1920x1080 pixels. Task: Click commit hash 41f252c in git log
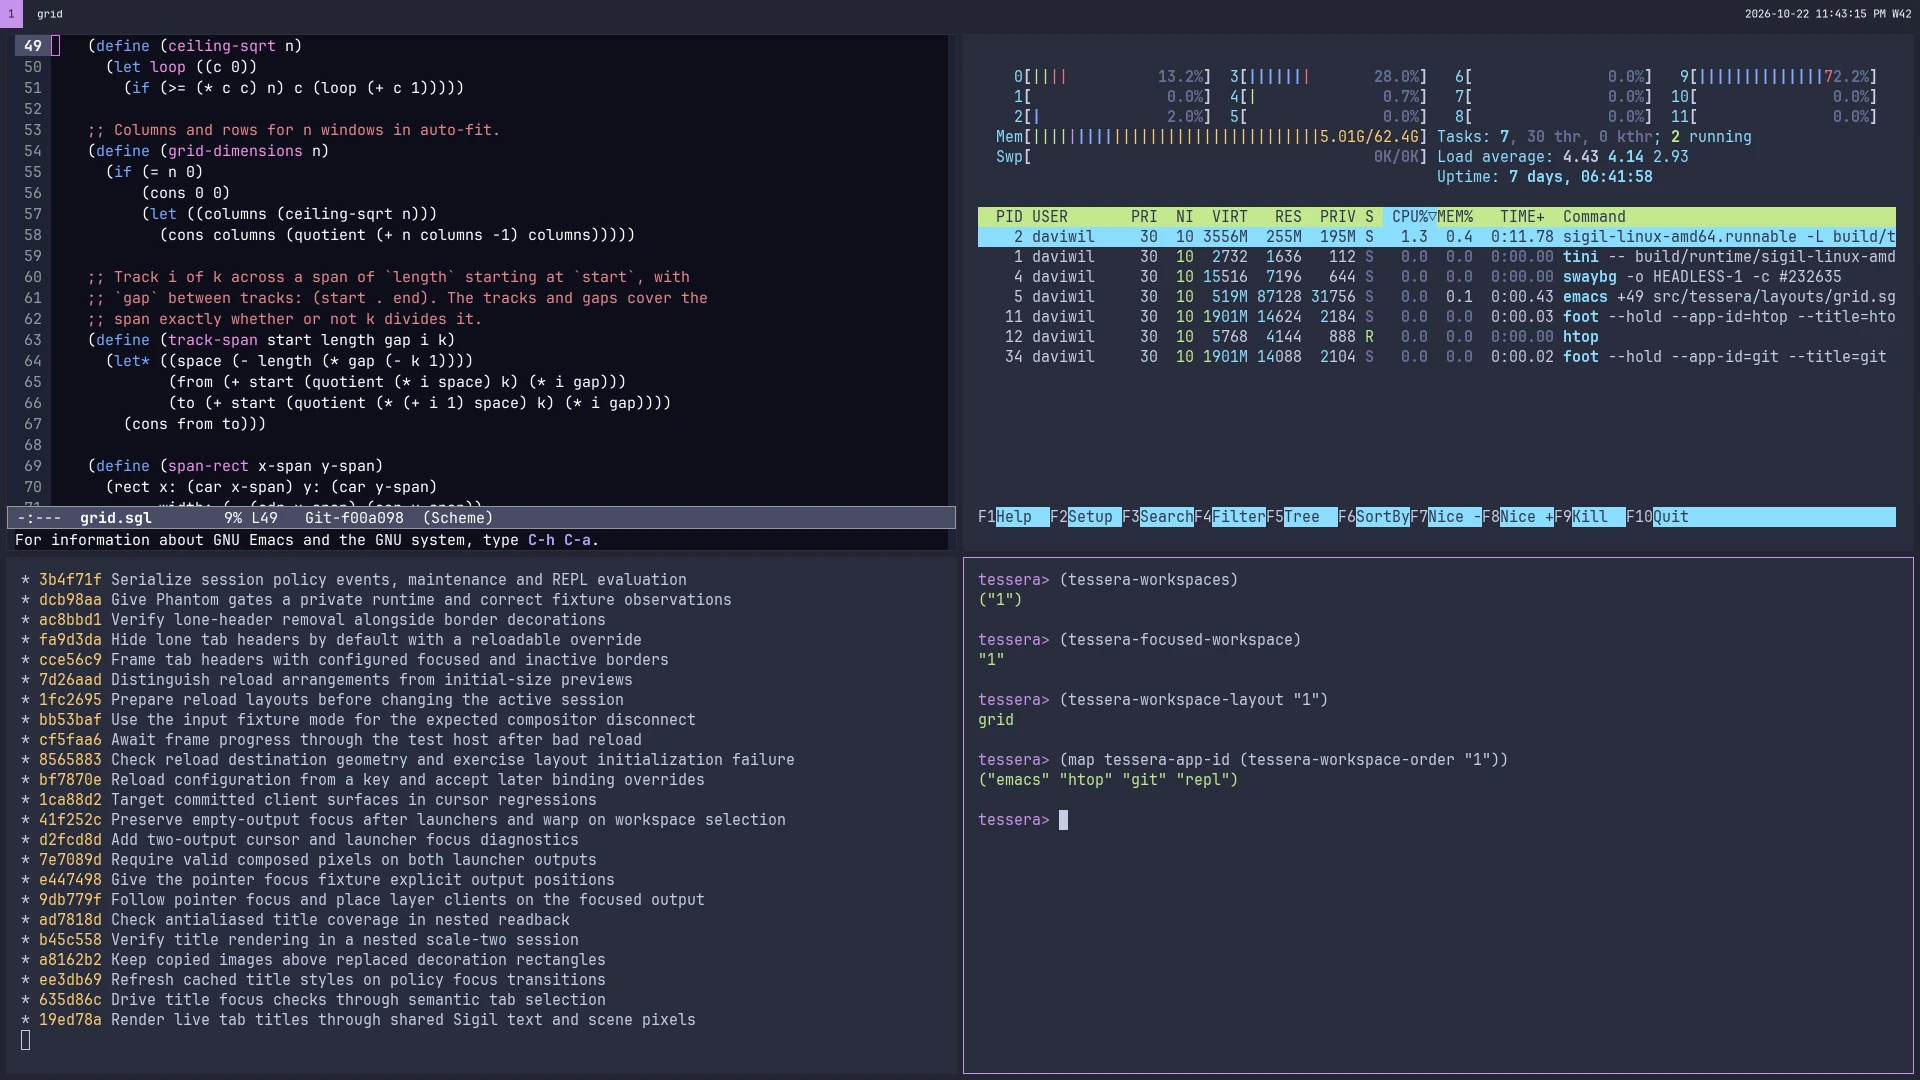70,820
